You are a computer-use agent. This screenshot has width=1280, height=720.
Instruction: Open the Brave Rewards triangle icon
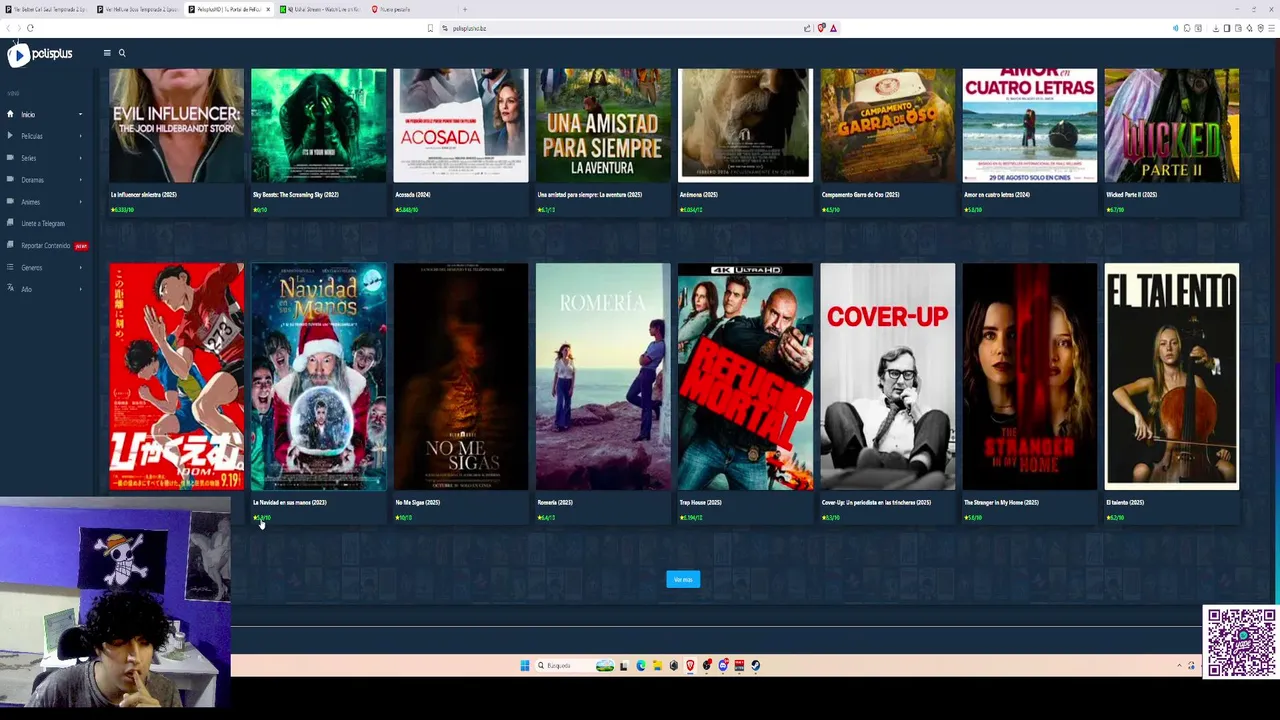833,28
